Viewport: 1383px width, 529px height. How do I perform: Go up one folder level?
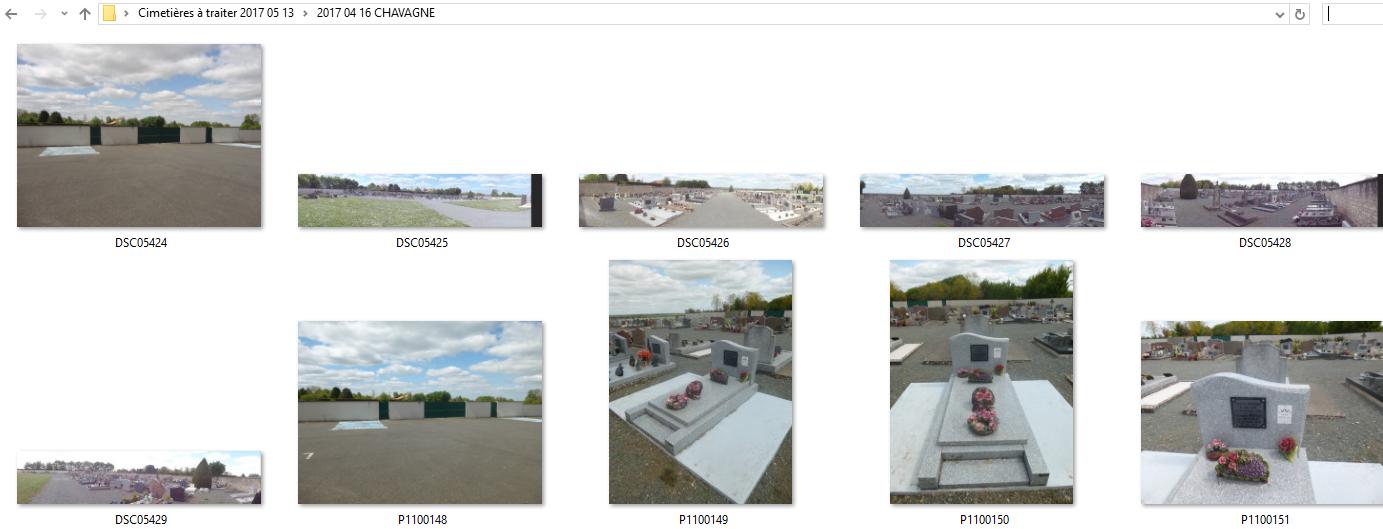[x=85, y=14]
